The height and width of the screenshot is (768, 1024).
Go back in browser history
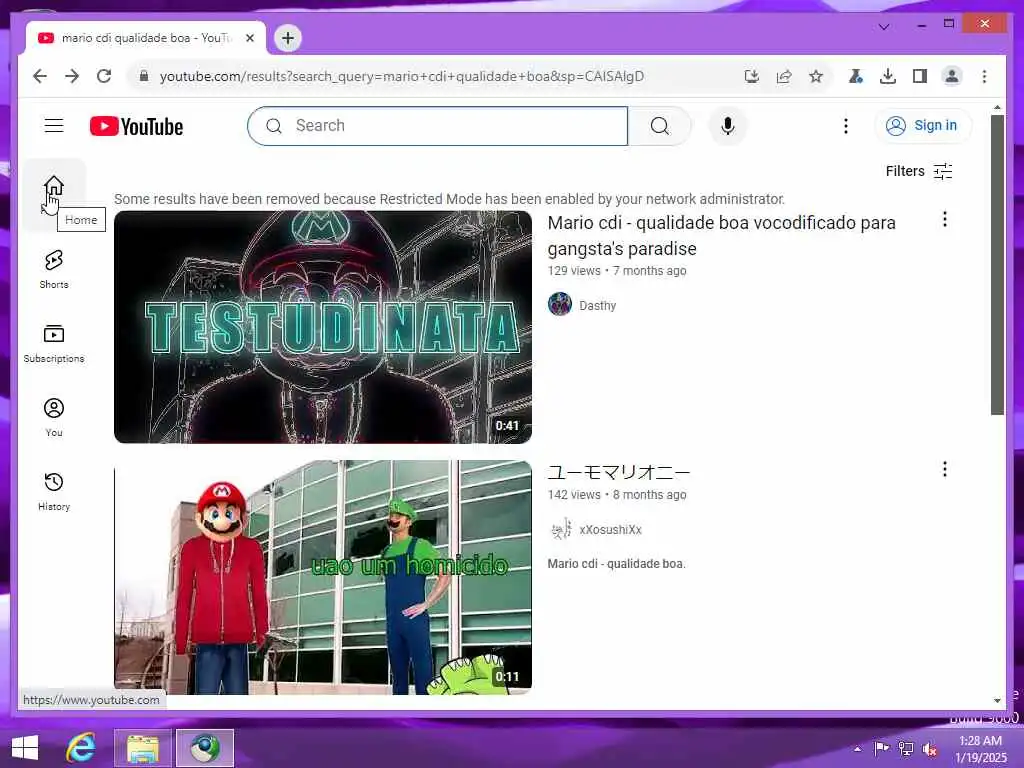click(x=40, y=76)
